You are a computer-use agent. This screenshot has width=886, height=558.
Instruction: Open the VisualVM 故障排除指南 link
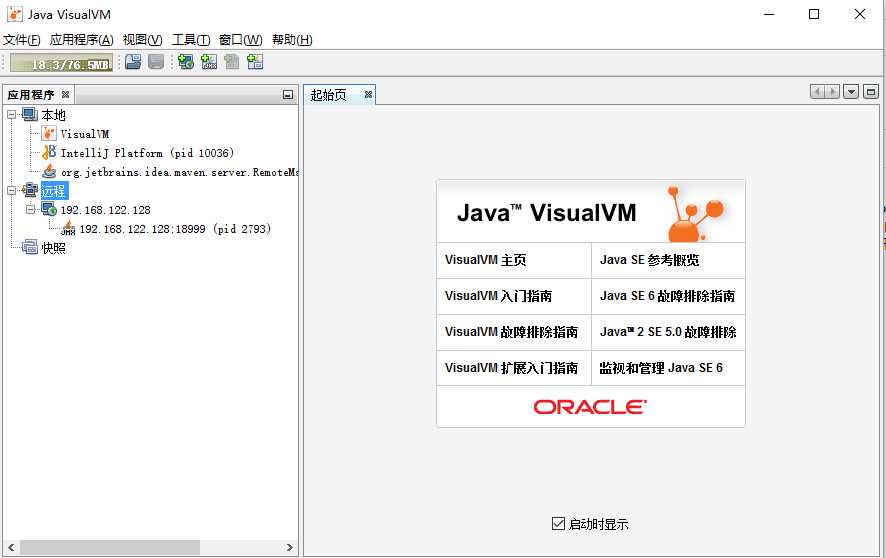[511, 332]
